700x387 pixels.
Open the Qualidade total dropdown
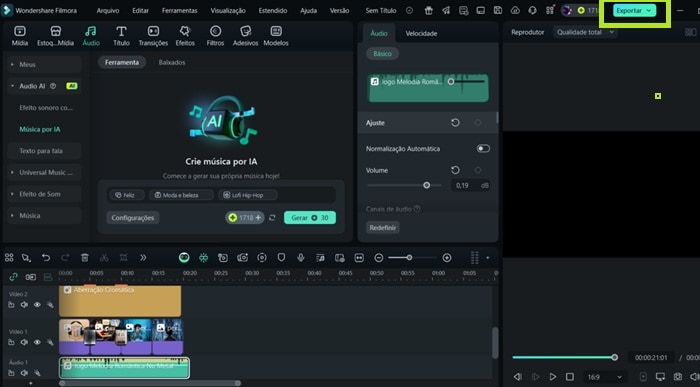coord(585,32)
